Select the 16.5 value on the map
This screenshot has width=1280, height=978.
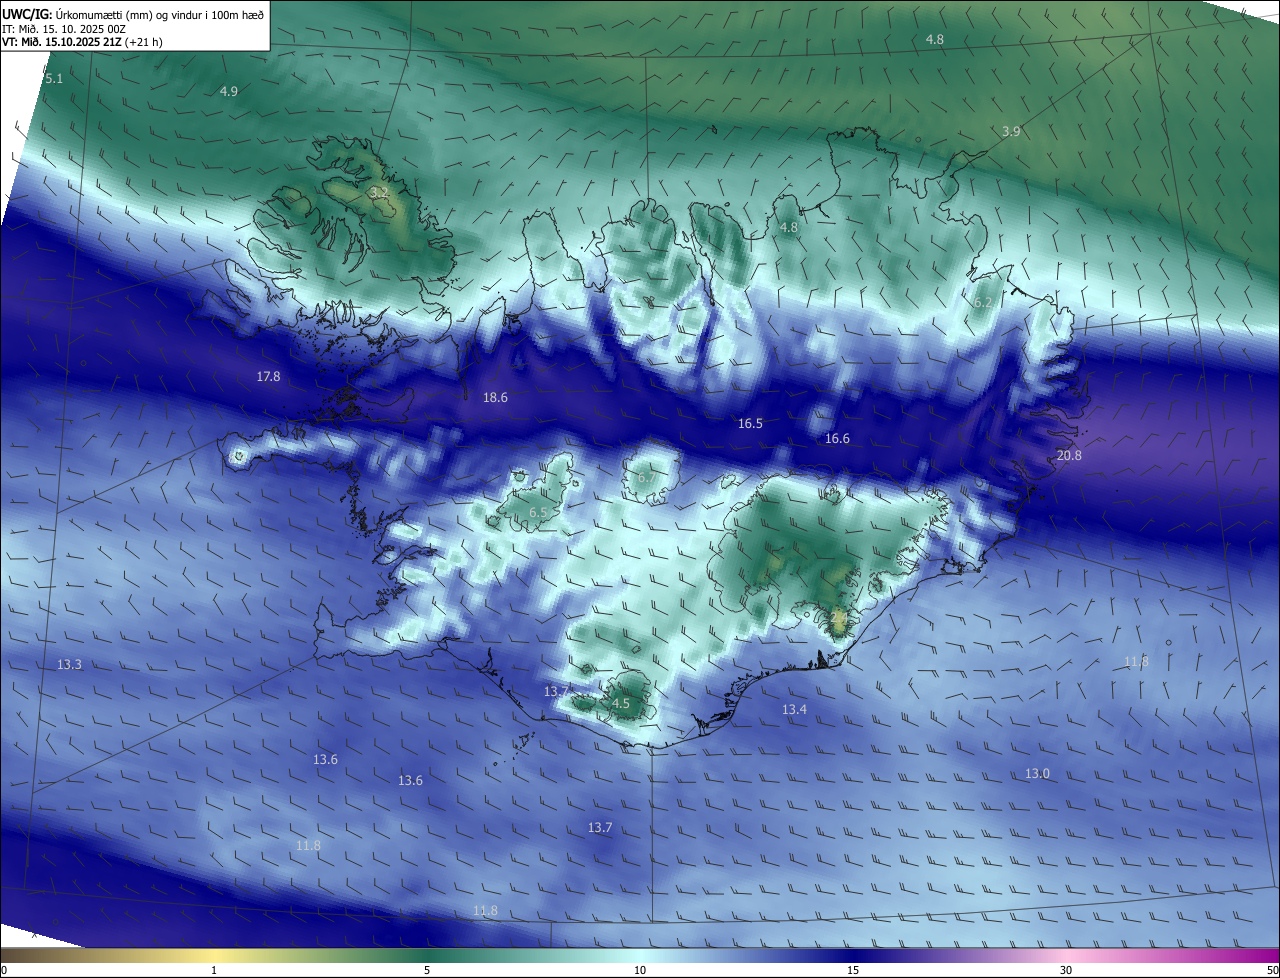click(750, 424)
